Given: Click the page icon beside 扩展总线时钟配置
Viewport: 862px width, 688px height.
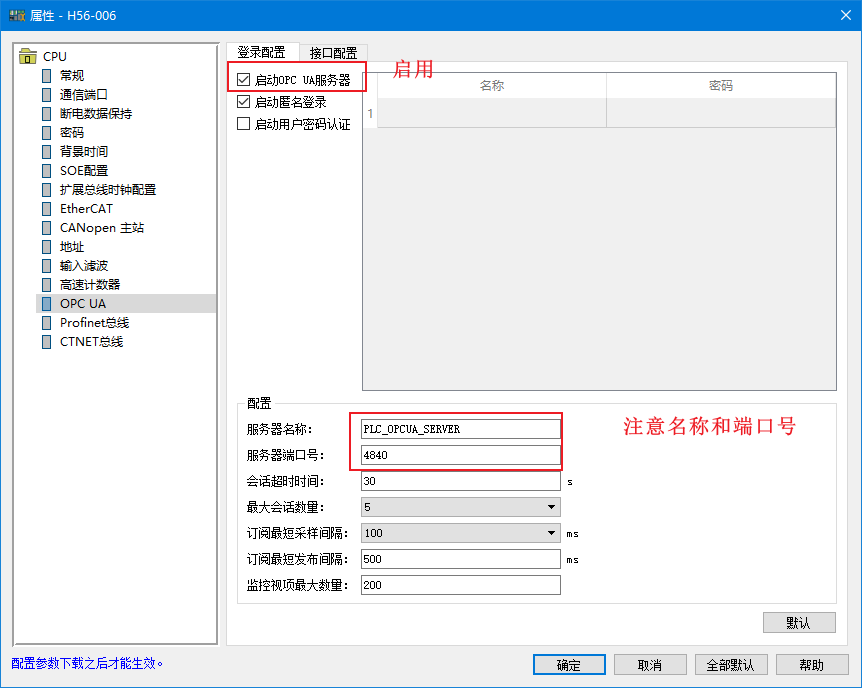Looking at the screenshot, I should point(47,190).
